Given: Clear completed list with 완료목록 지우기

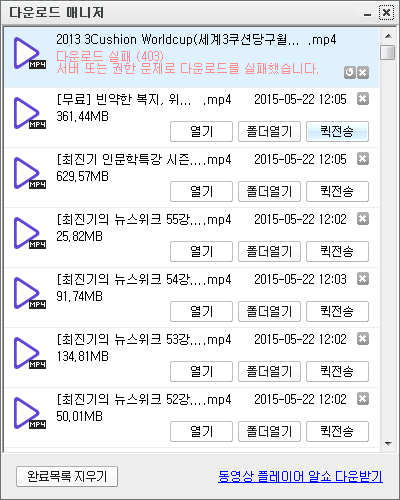Looking at the screenshot, I should pos(67,476).
